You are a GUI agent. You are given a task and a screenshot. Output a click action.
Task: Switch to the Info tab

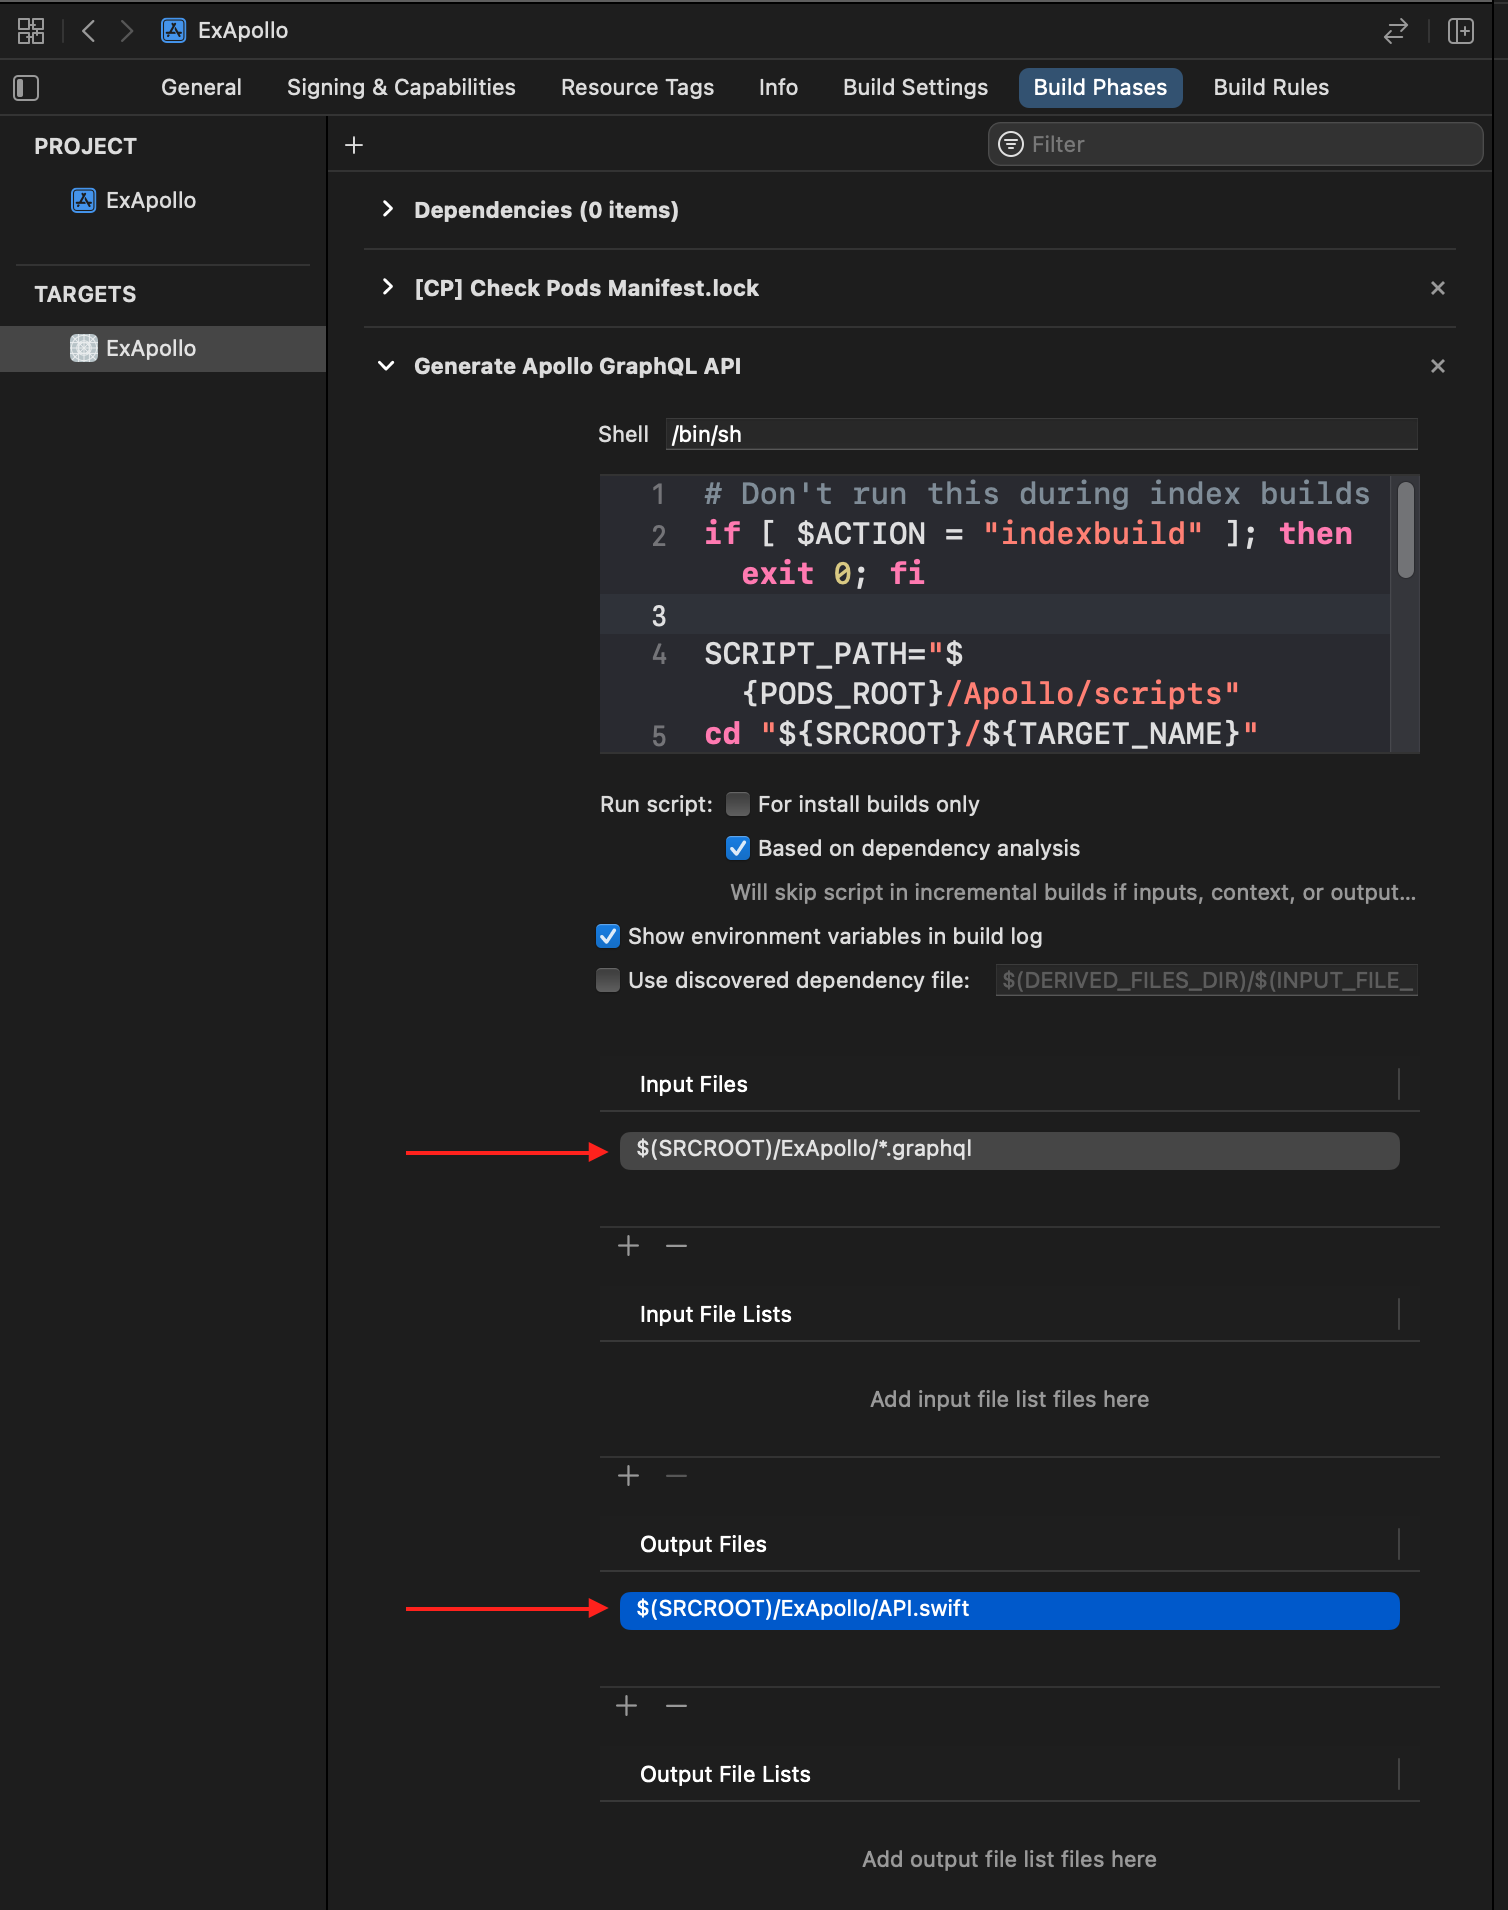pos(778,88)
